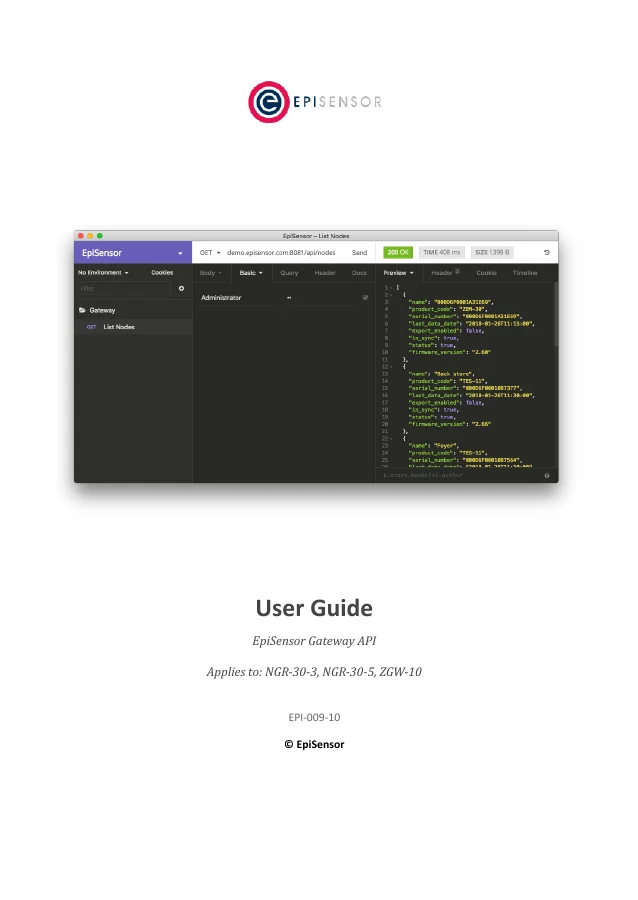
Task: Click the Administrator username field
Action: coord(238,298)
